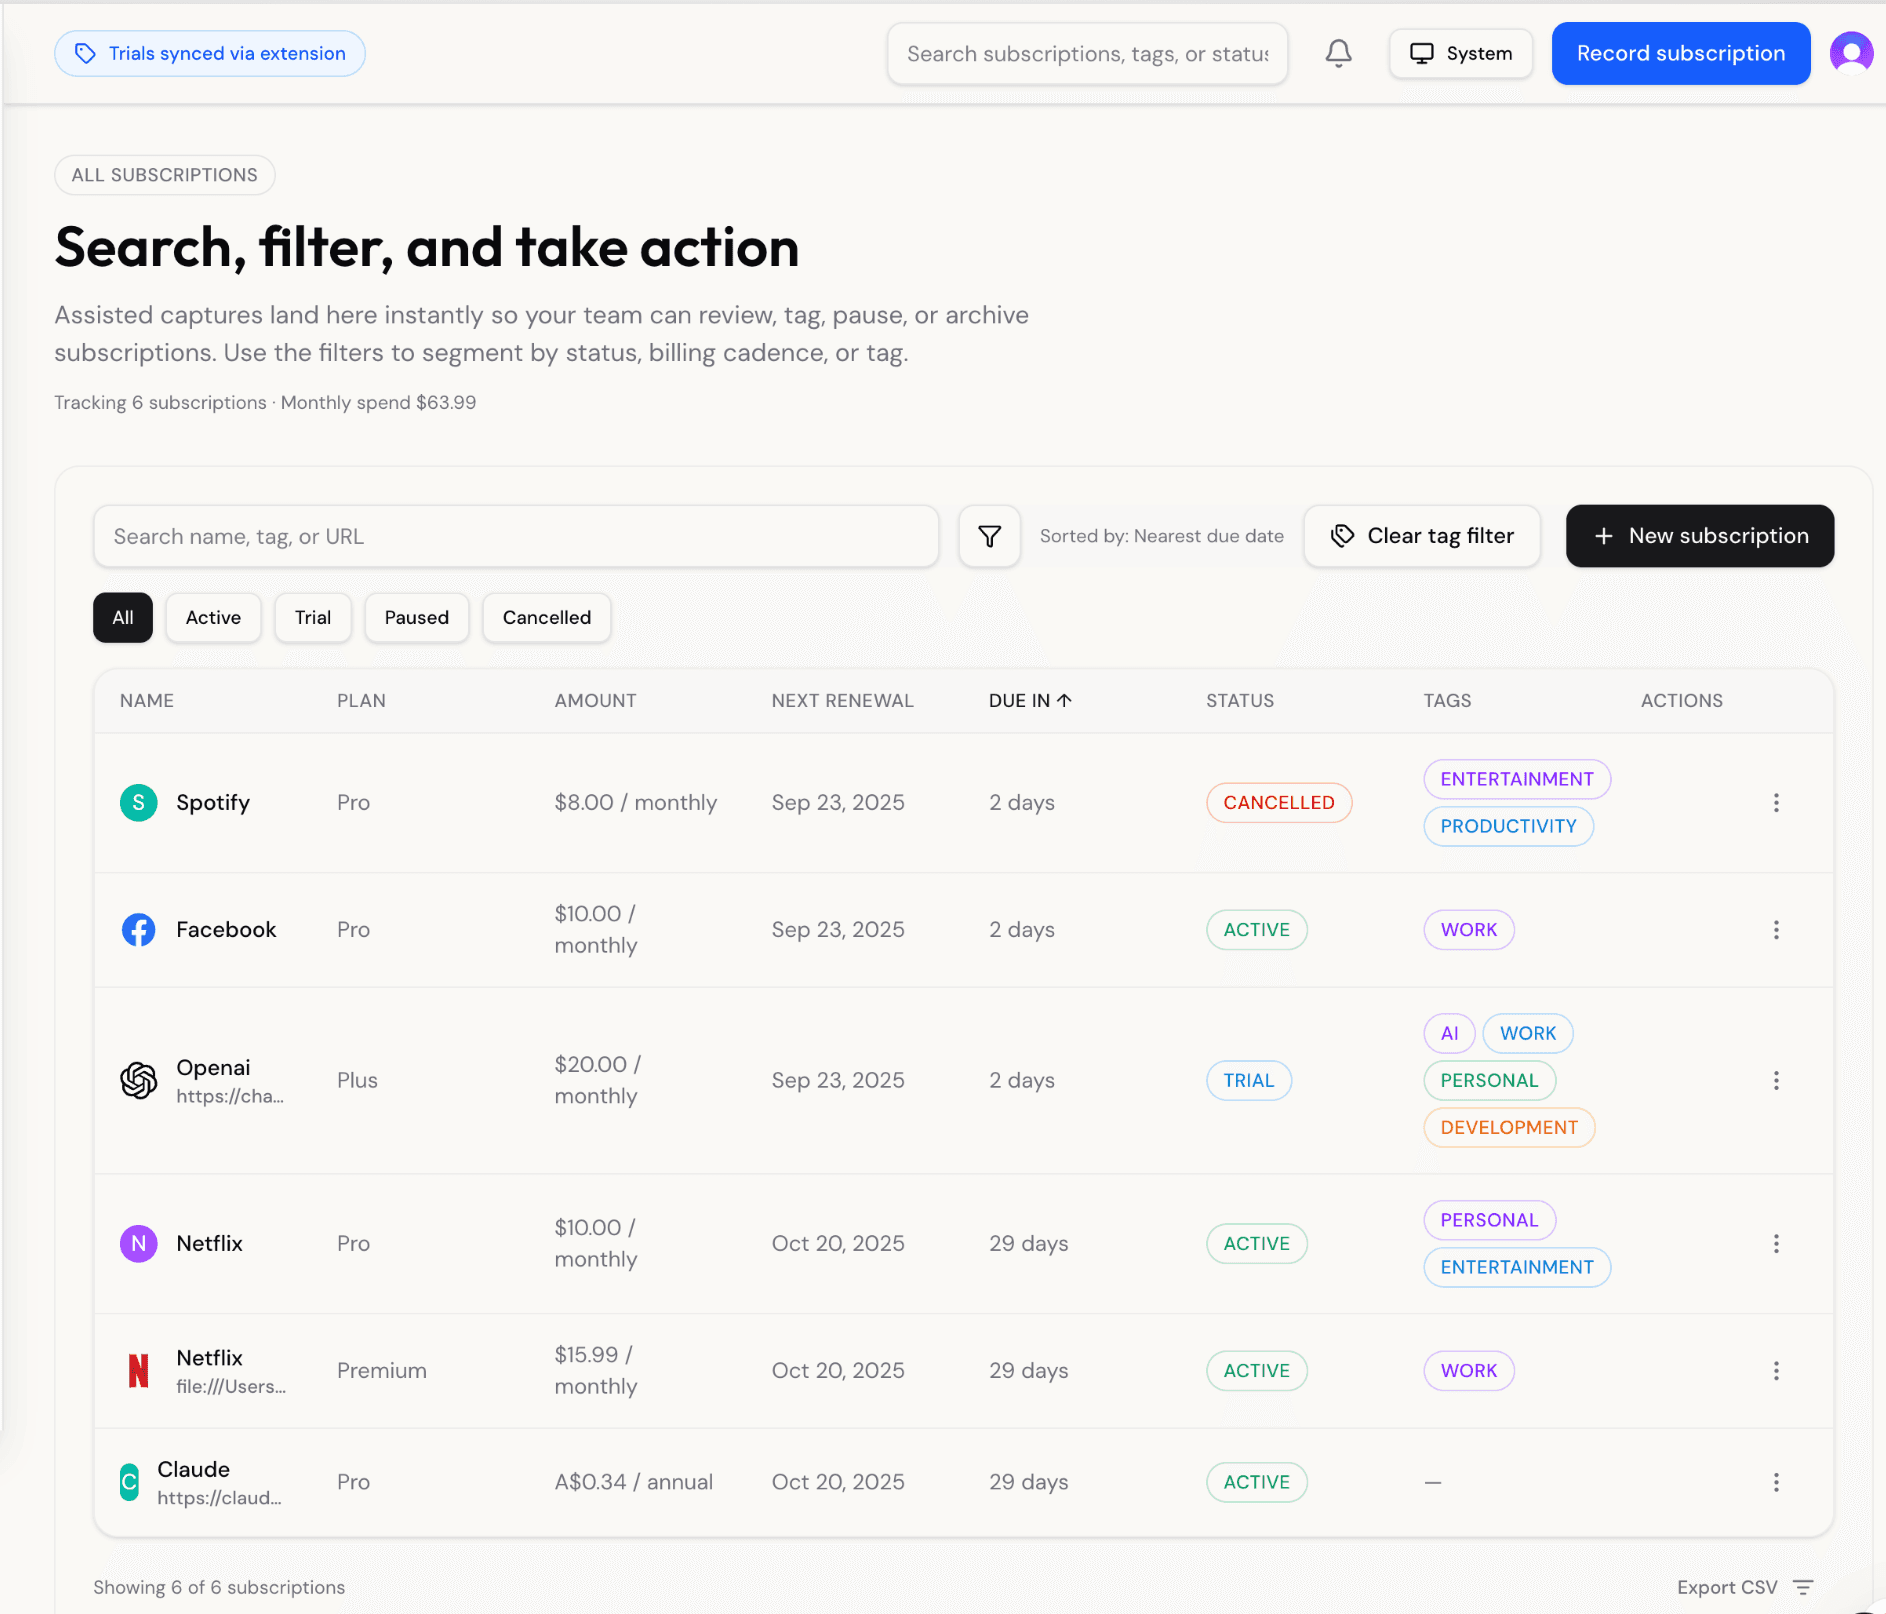Open actions menu for Spotify row
Image resolution: width=1886 pixels, height=1614 pixels.
point(1776,803)
